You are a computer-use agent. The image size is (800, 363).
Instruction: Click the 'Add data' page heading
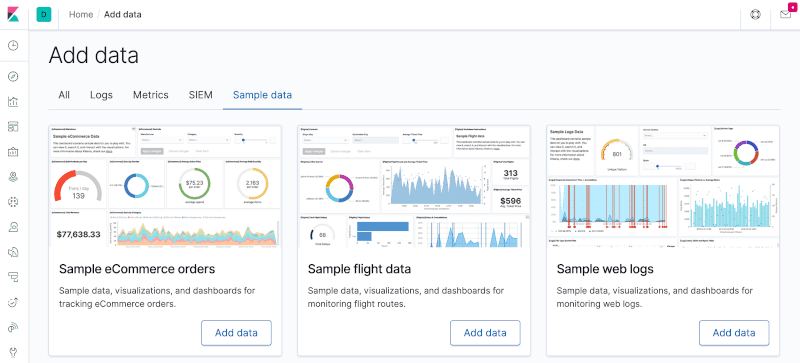[x=94, y=56]
